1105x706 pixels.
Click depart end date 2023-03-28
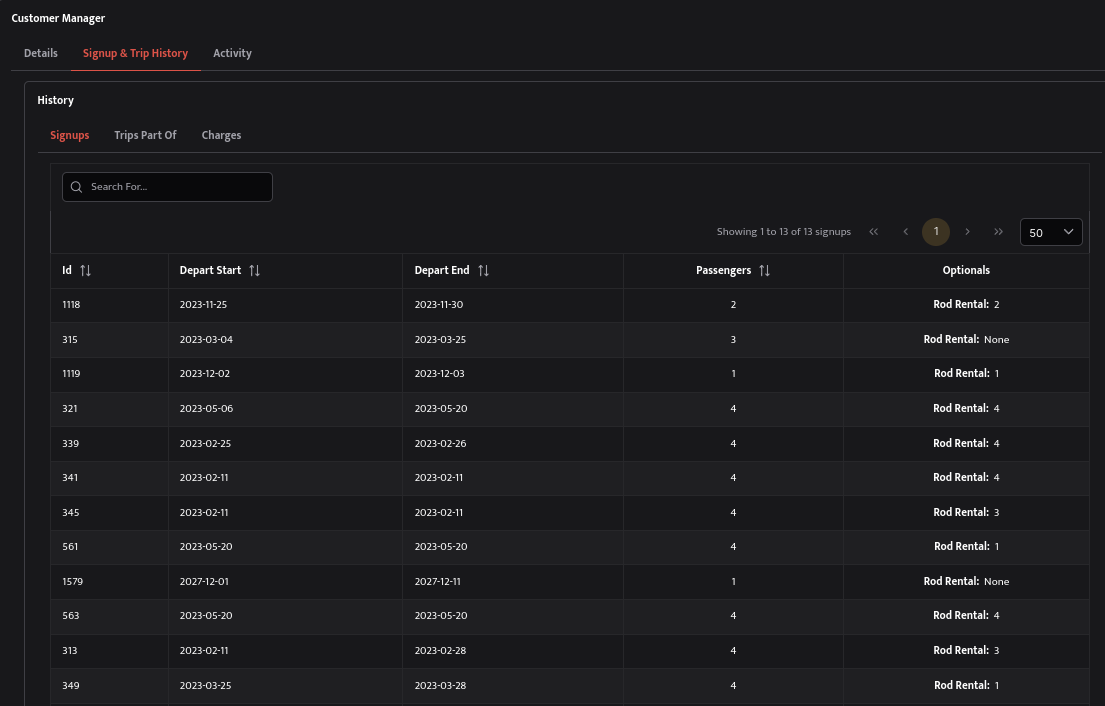(x=440, y=685)
